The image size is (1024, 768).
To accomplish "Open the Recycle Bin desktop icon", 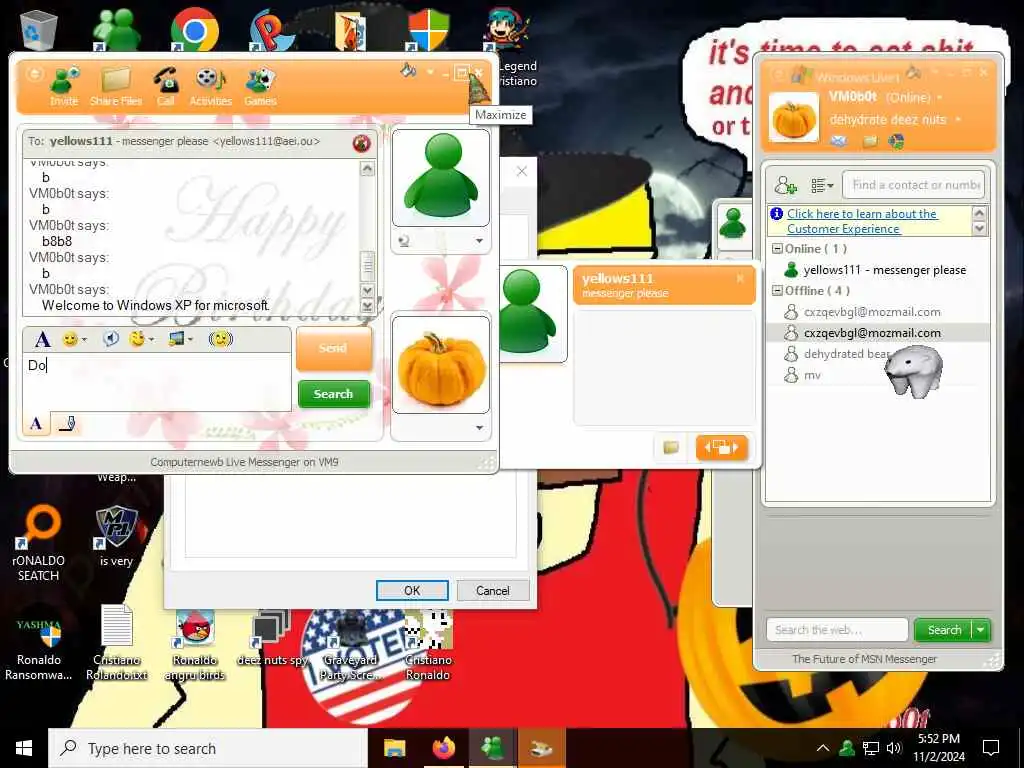I will pos(39,30).
